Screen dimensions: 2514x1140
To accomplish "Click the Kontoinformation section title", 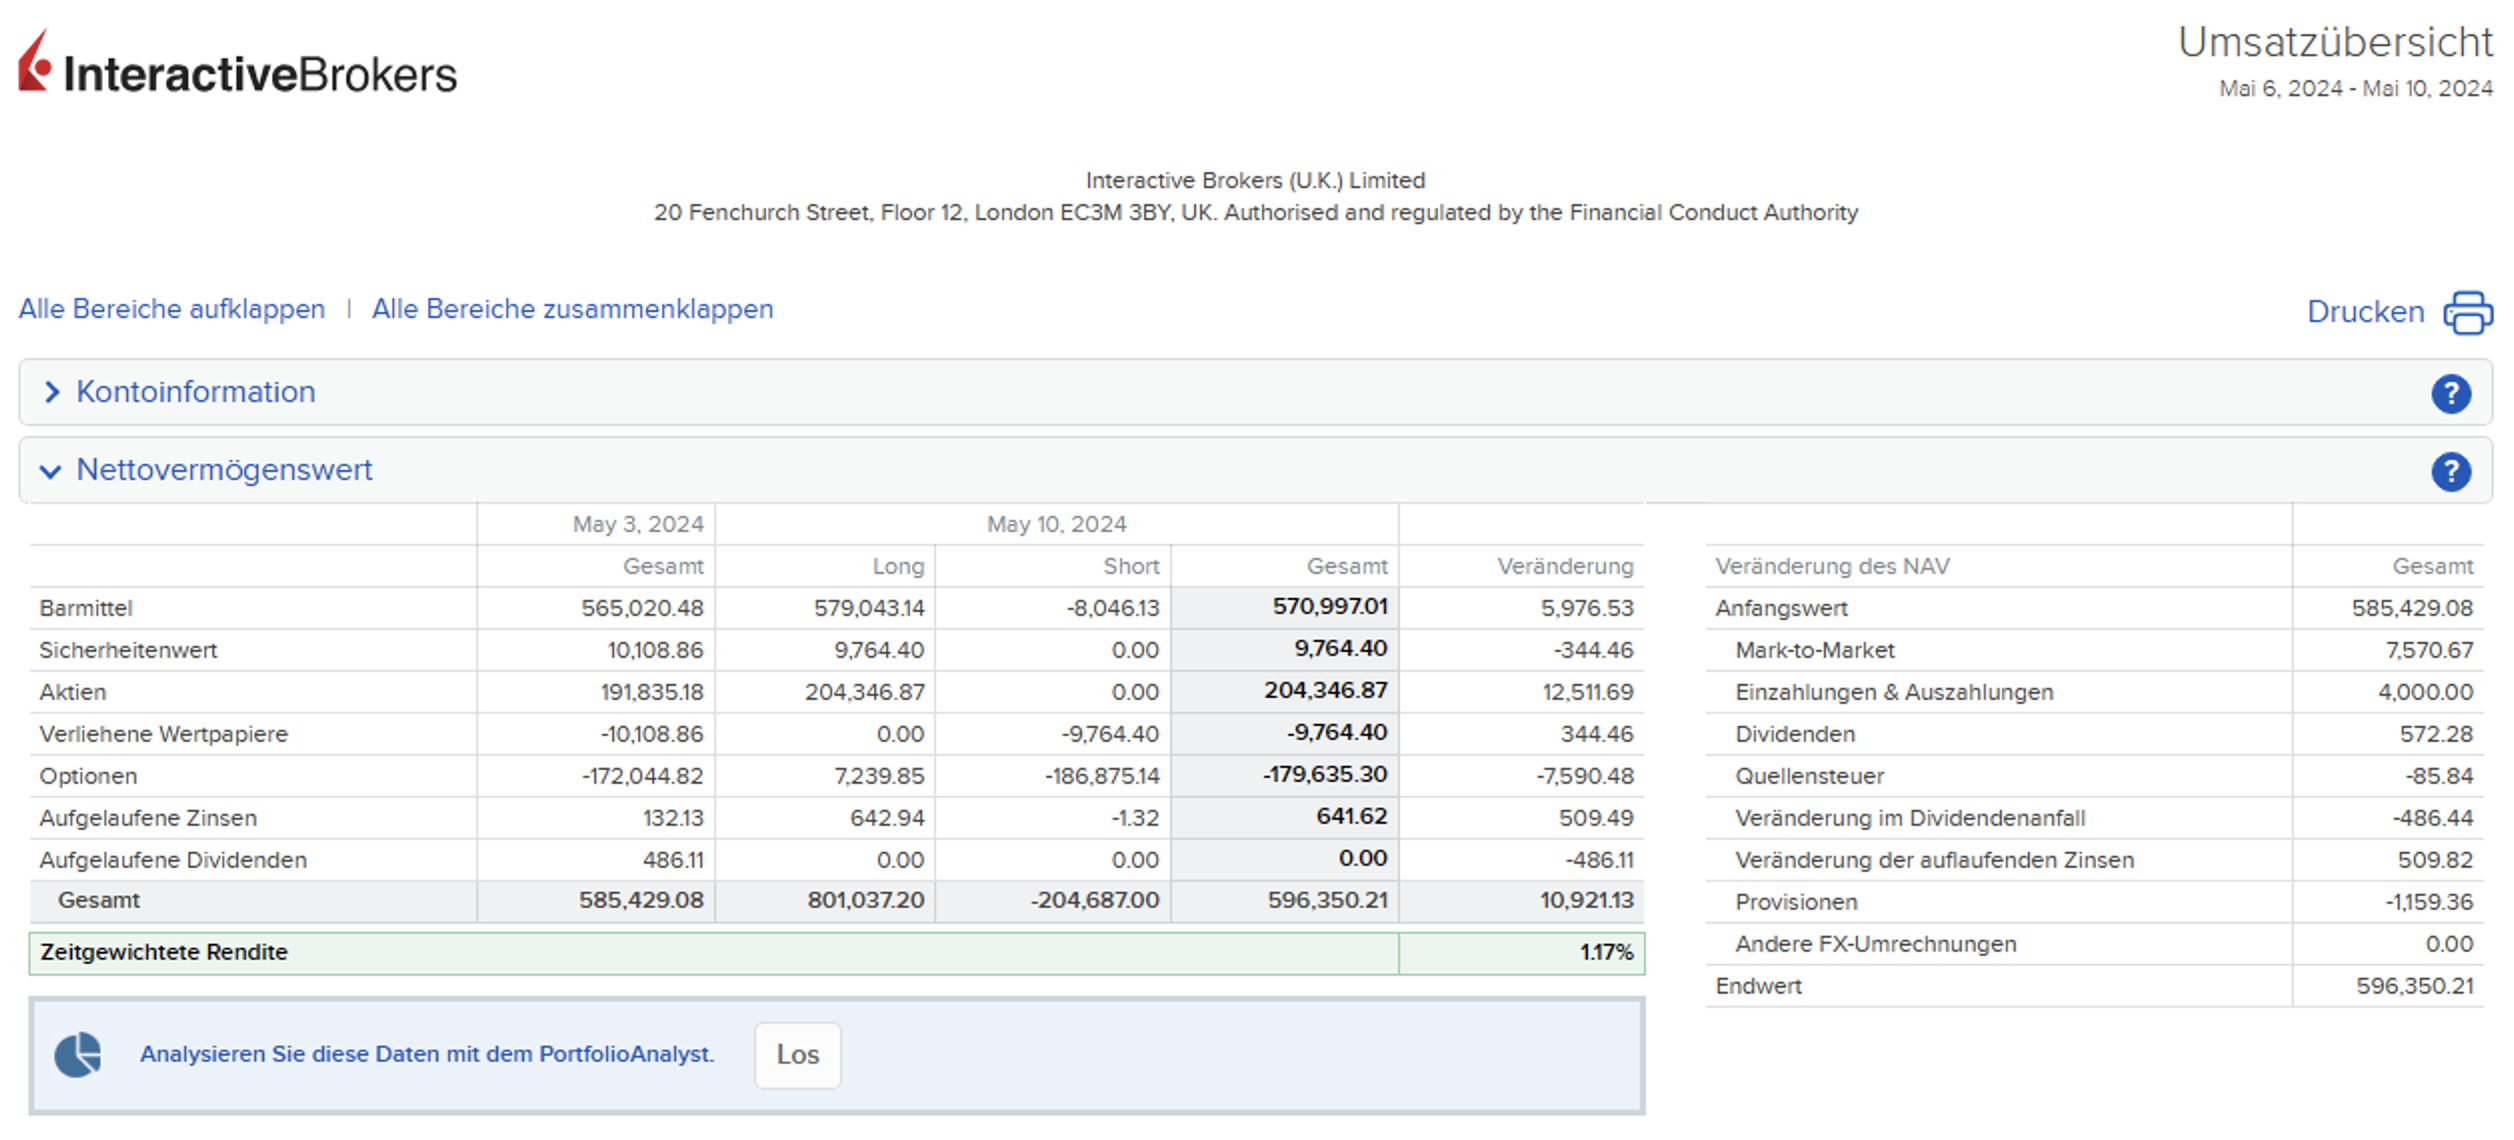I will pyautogui.click(x=195, y=392).
